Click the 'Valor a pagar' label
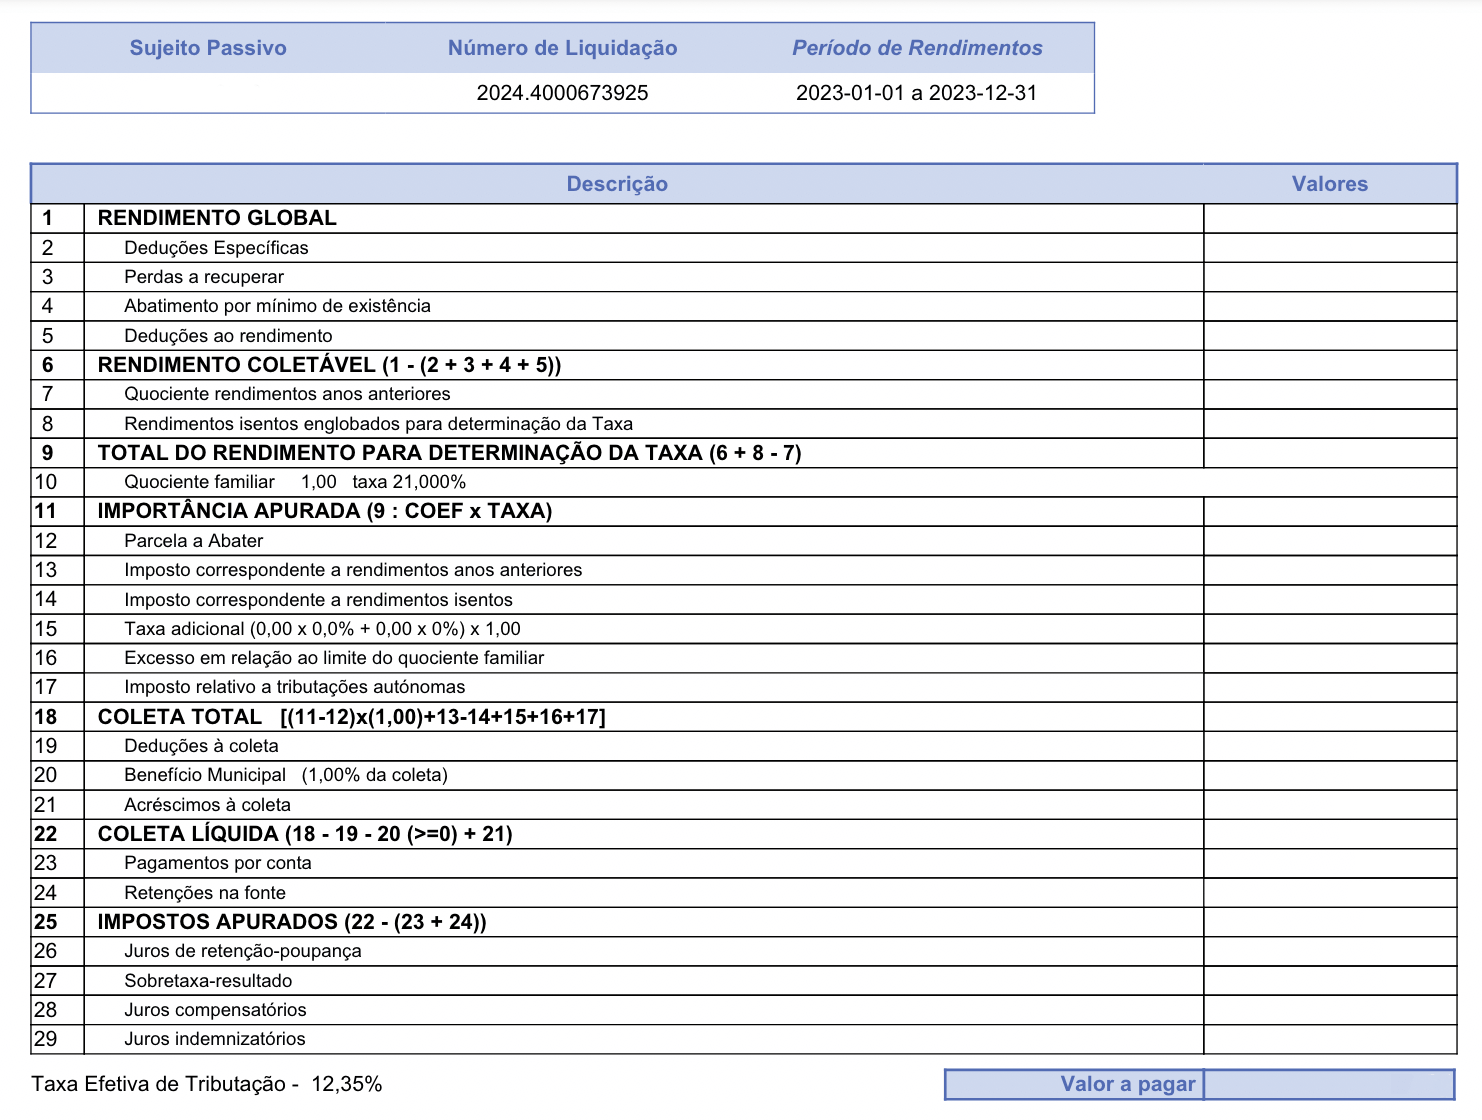 click(x=1127, y=1084)
